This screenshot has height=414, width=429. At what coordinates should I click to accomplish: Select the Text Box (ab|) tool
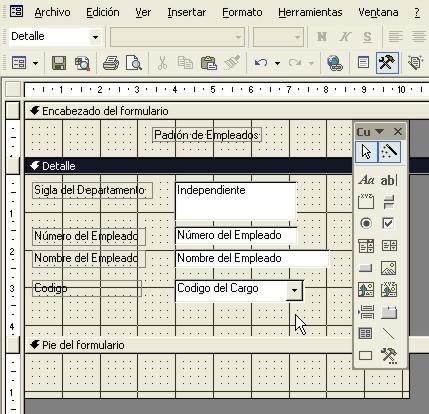389,180
